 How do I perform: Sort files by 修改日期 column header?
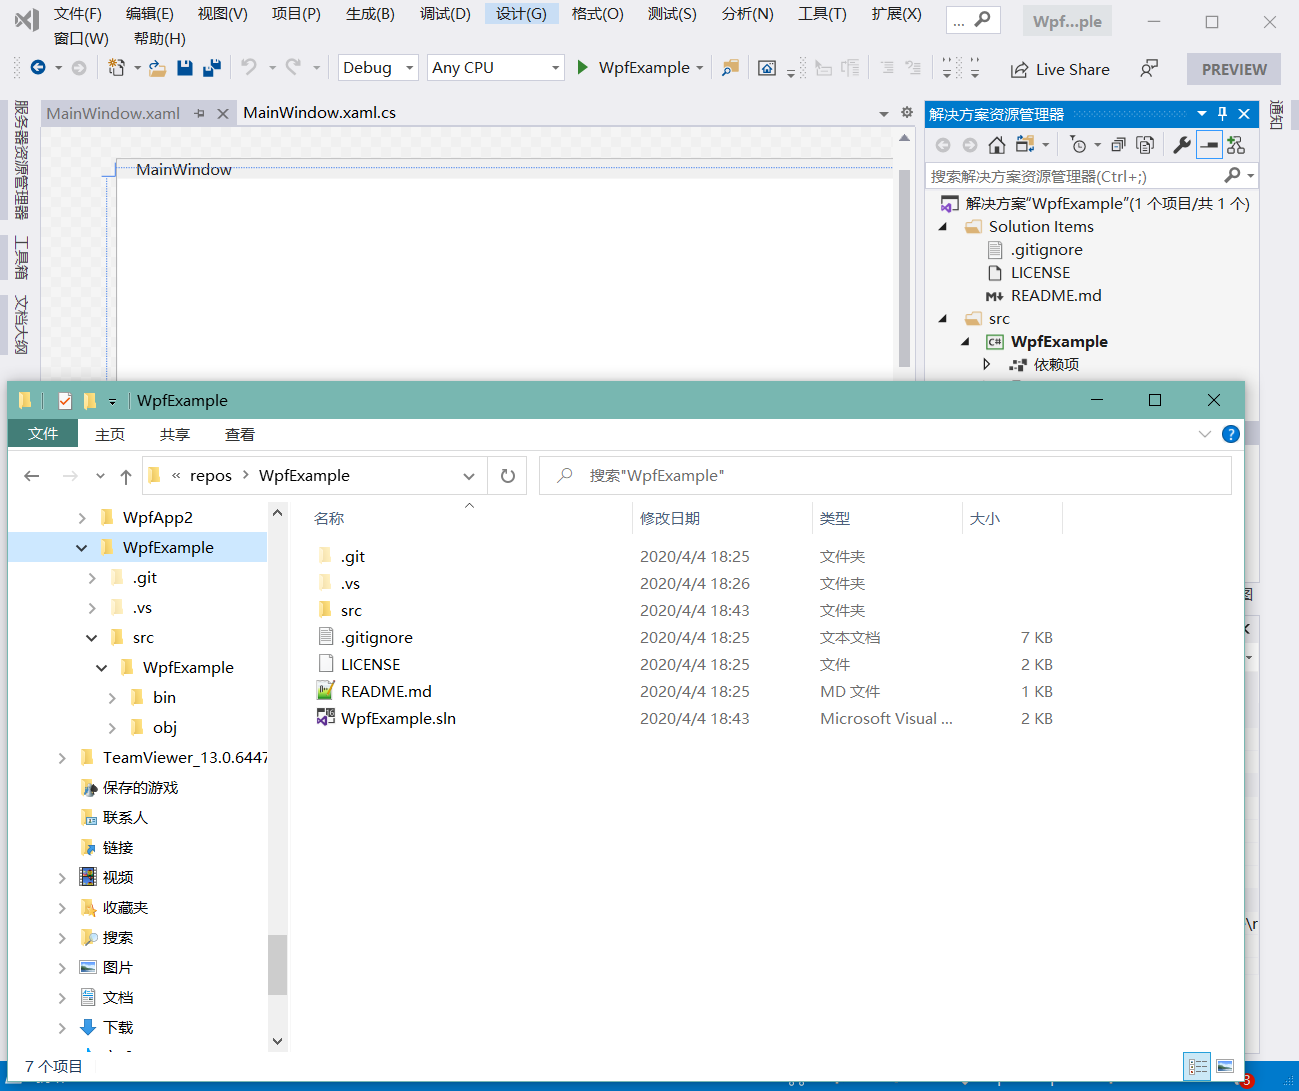(x=670, y=519)
